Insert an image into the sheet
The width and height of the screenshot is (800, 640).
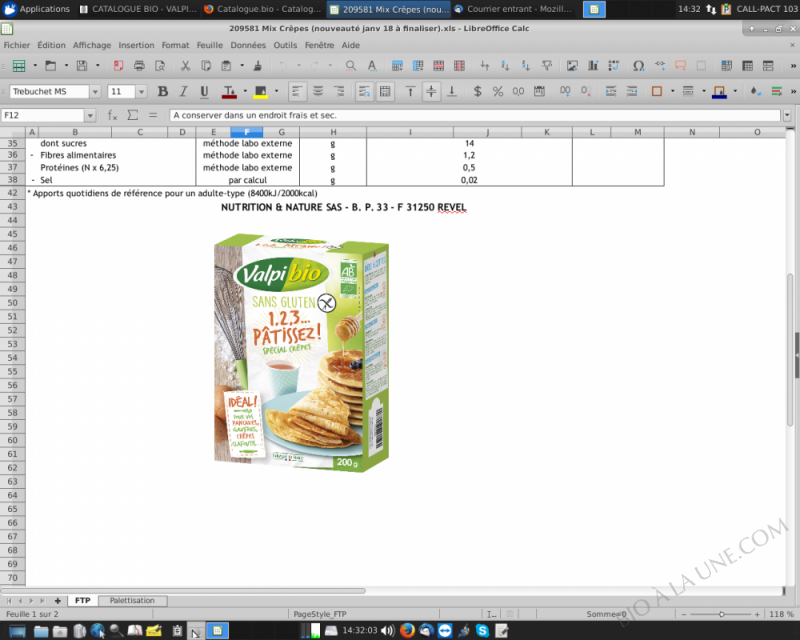tap(572, 65)
